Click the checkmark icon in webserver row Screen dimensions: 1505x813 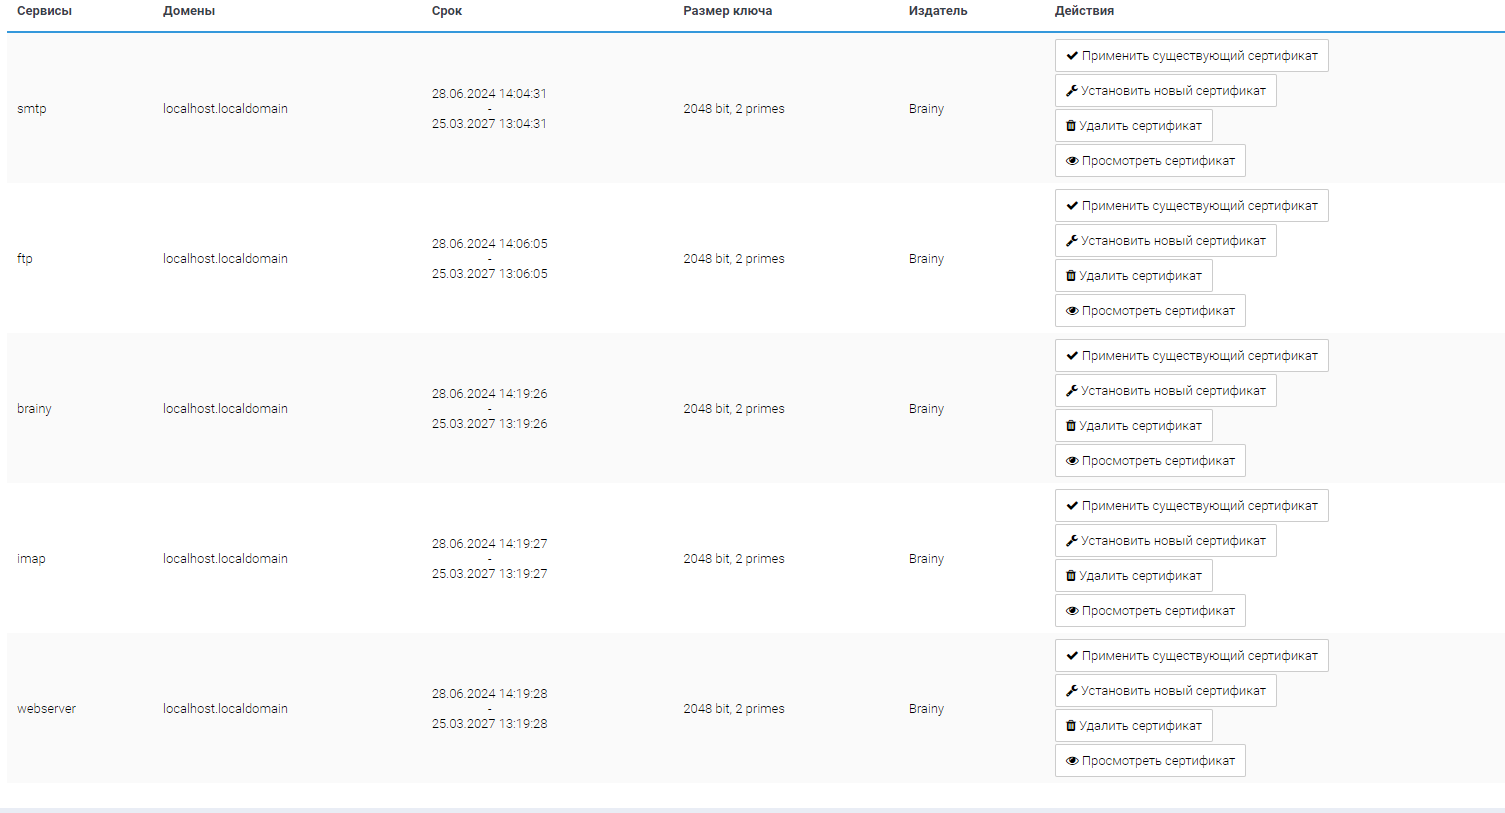[1072, 656]
